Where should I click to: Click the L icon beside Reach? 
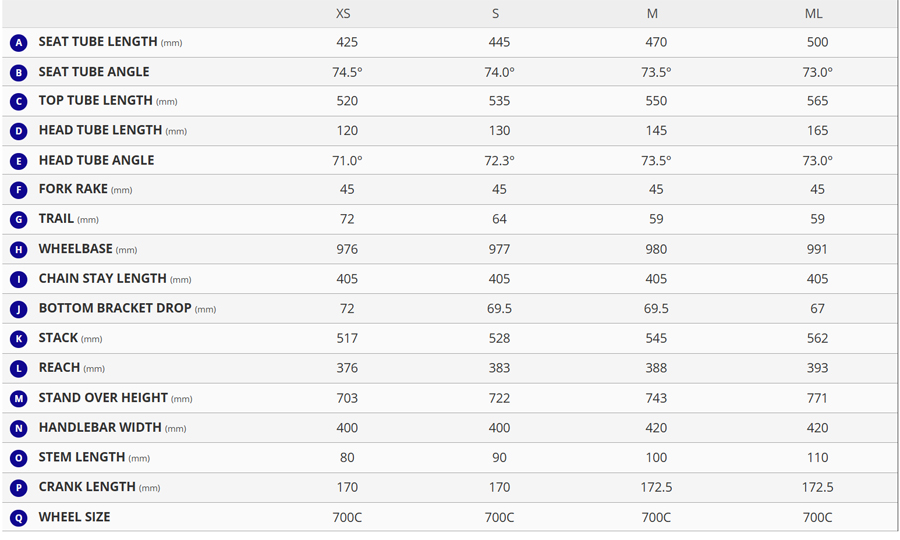(18, 369)
